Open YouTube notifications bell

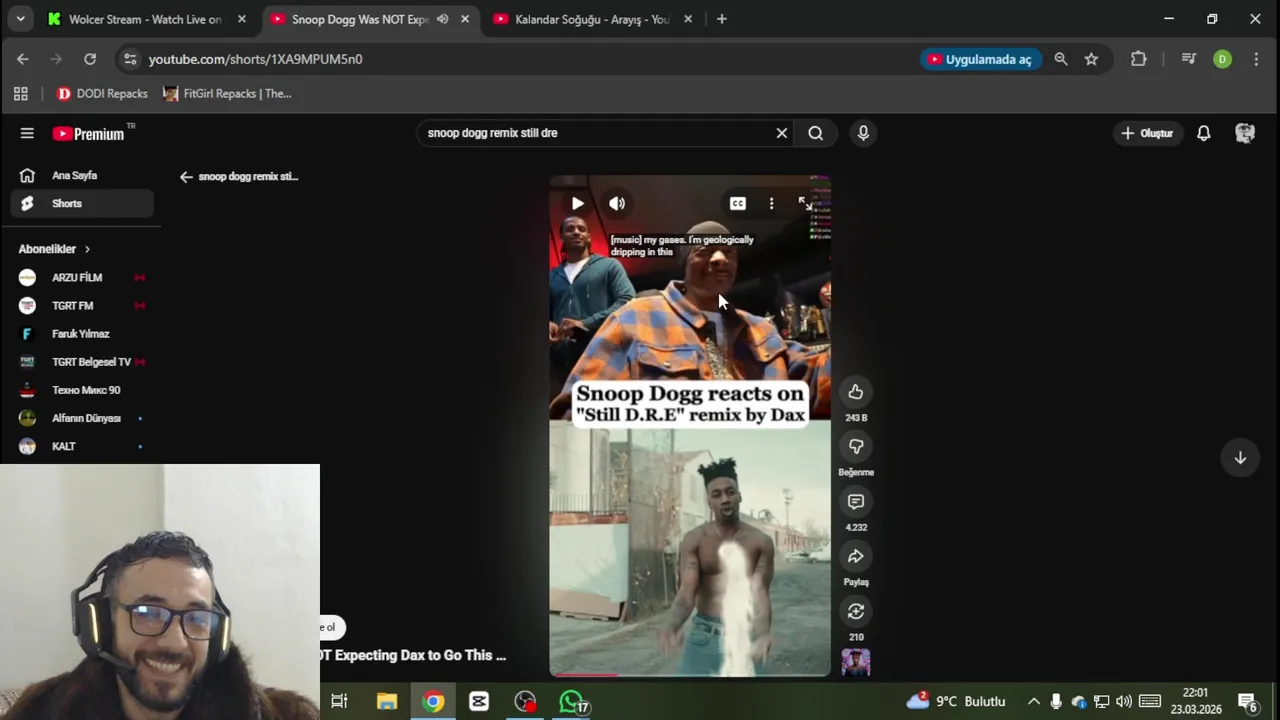[x=1204, y=133]
